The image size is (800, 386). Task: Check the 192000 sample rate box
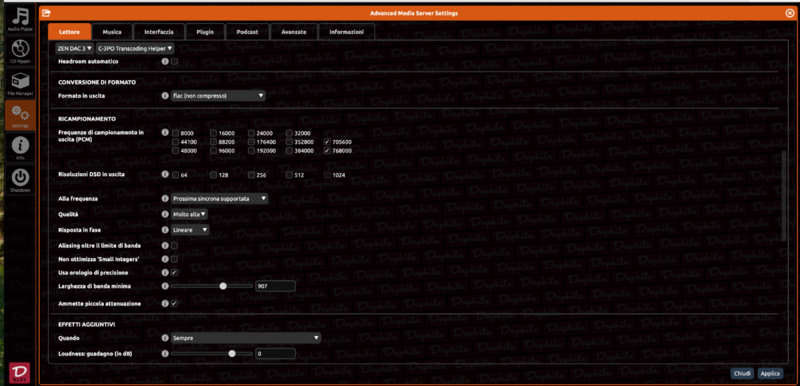tap(252, 151)
